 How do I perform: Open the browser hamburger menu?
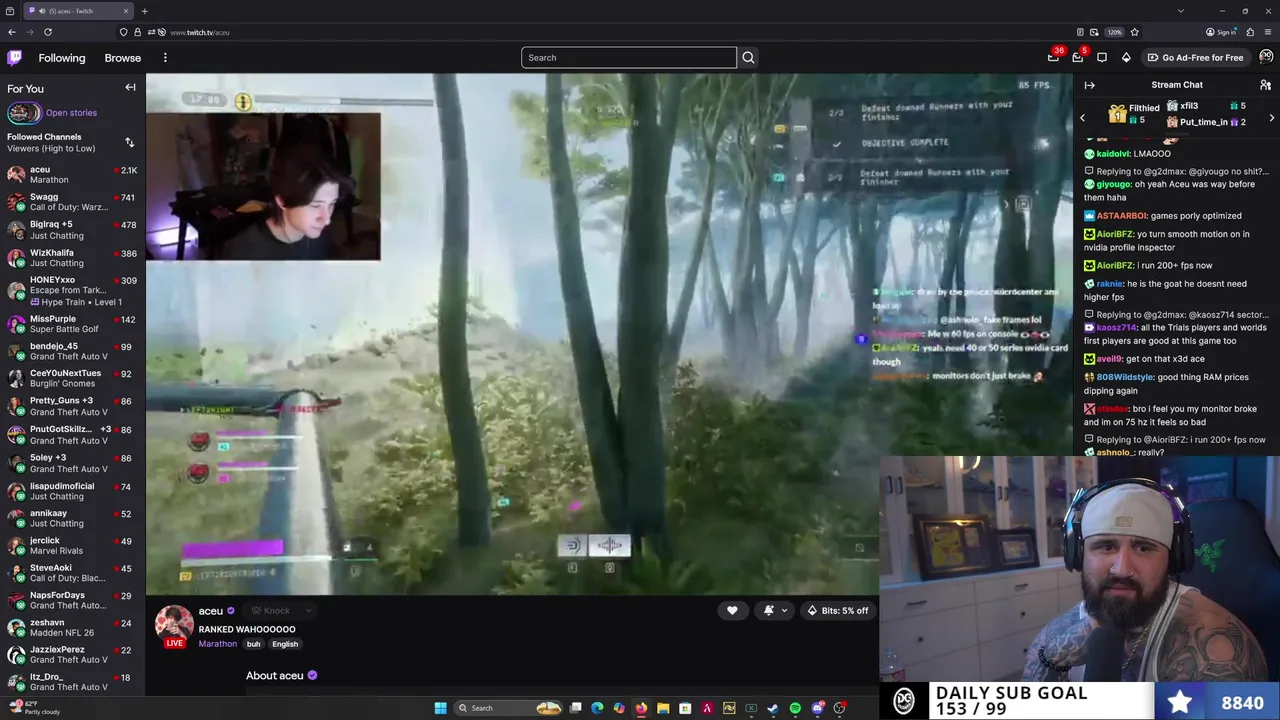(1268, 32)
